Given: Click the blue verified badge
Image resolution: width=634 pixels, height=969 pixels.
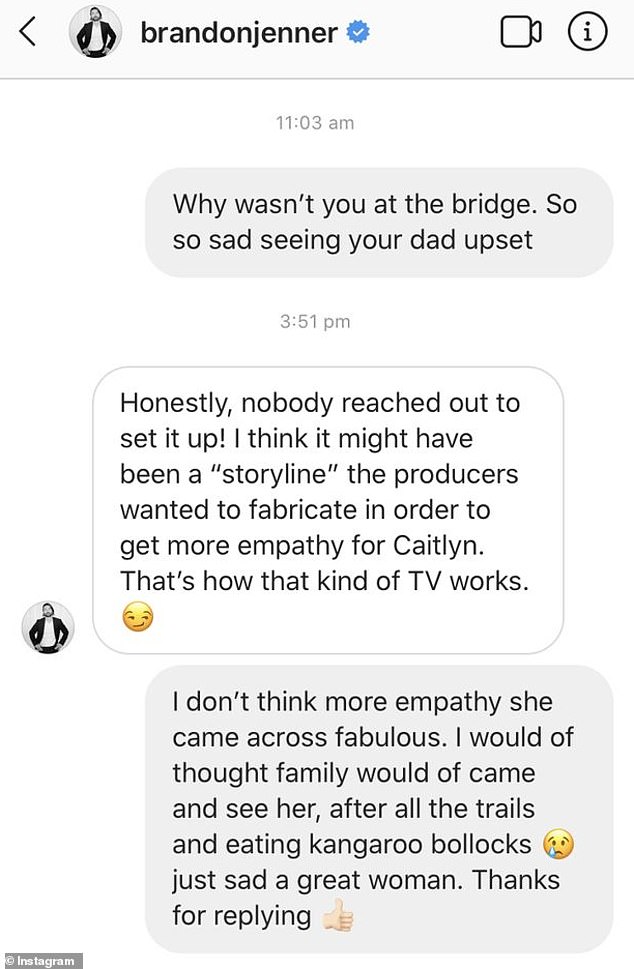Looking at the screenshot, I should [358, 34].
